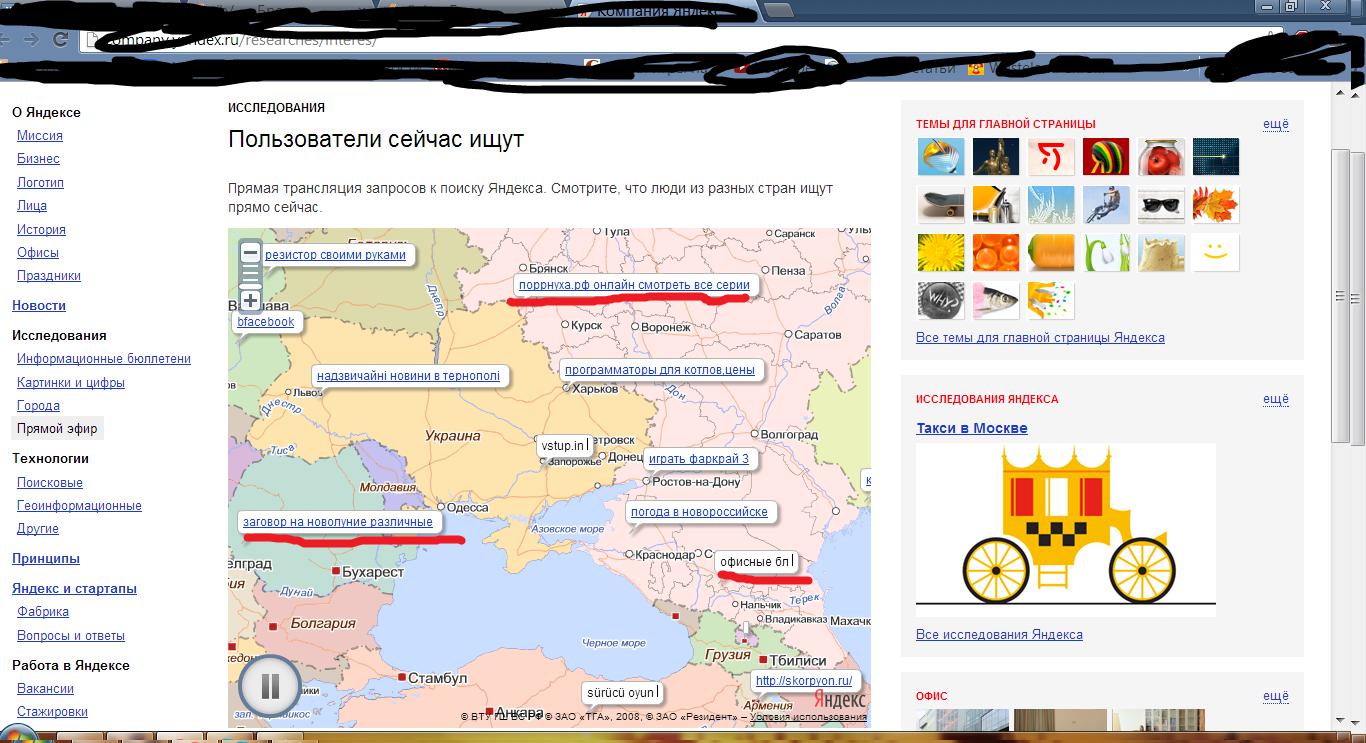Click the 'погода в новороссийске' query
The image size is (1366, 743).
(699, 512)
